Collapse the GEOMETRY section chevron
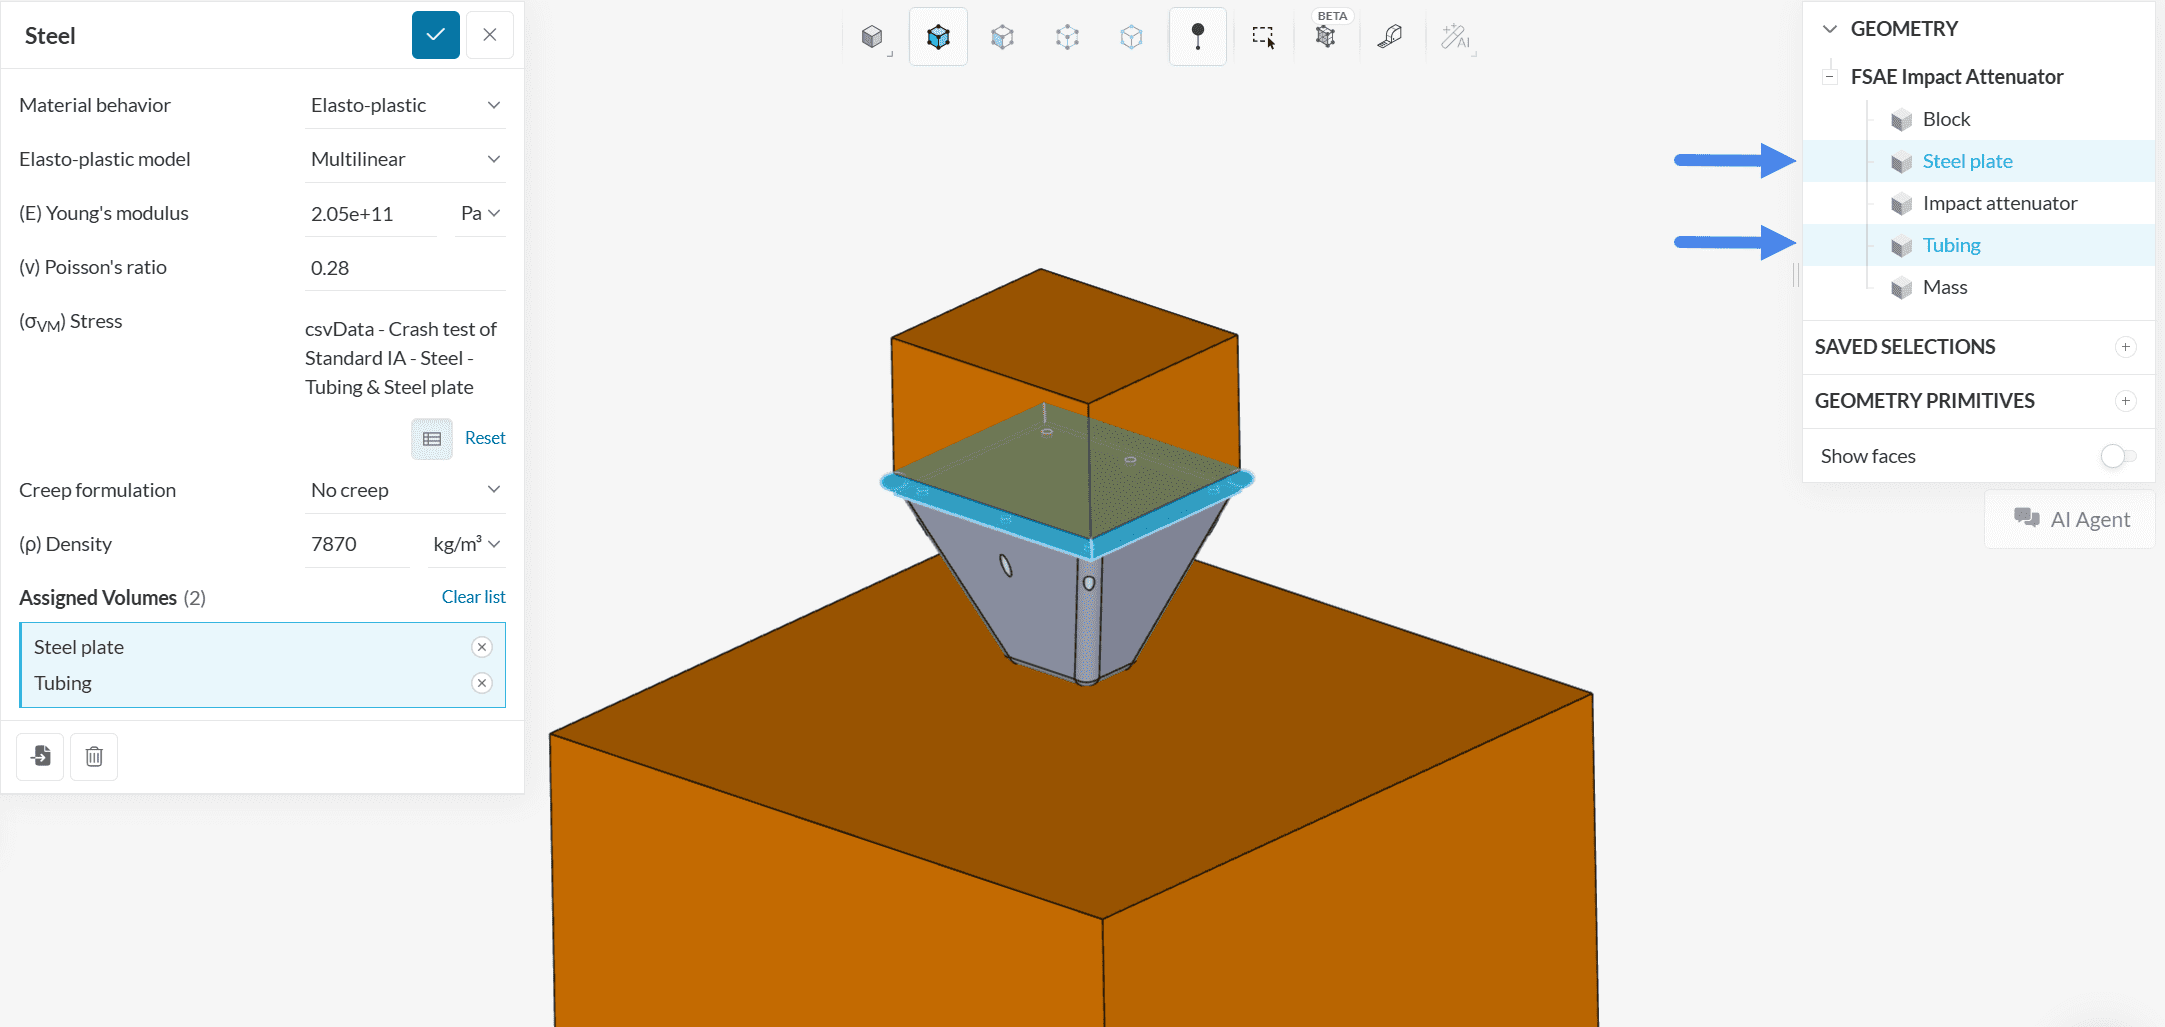The width and height of the screenshot is (2165, 1027). click(x=1830, y=29)
